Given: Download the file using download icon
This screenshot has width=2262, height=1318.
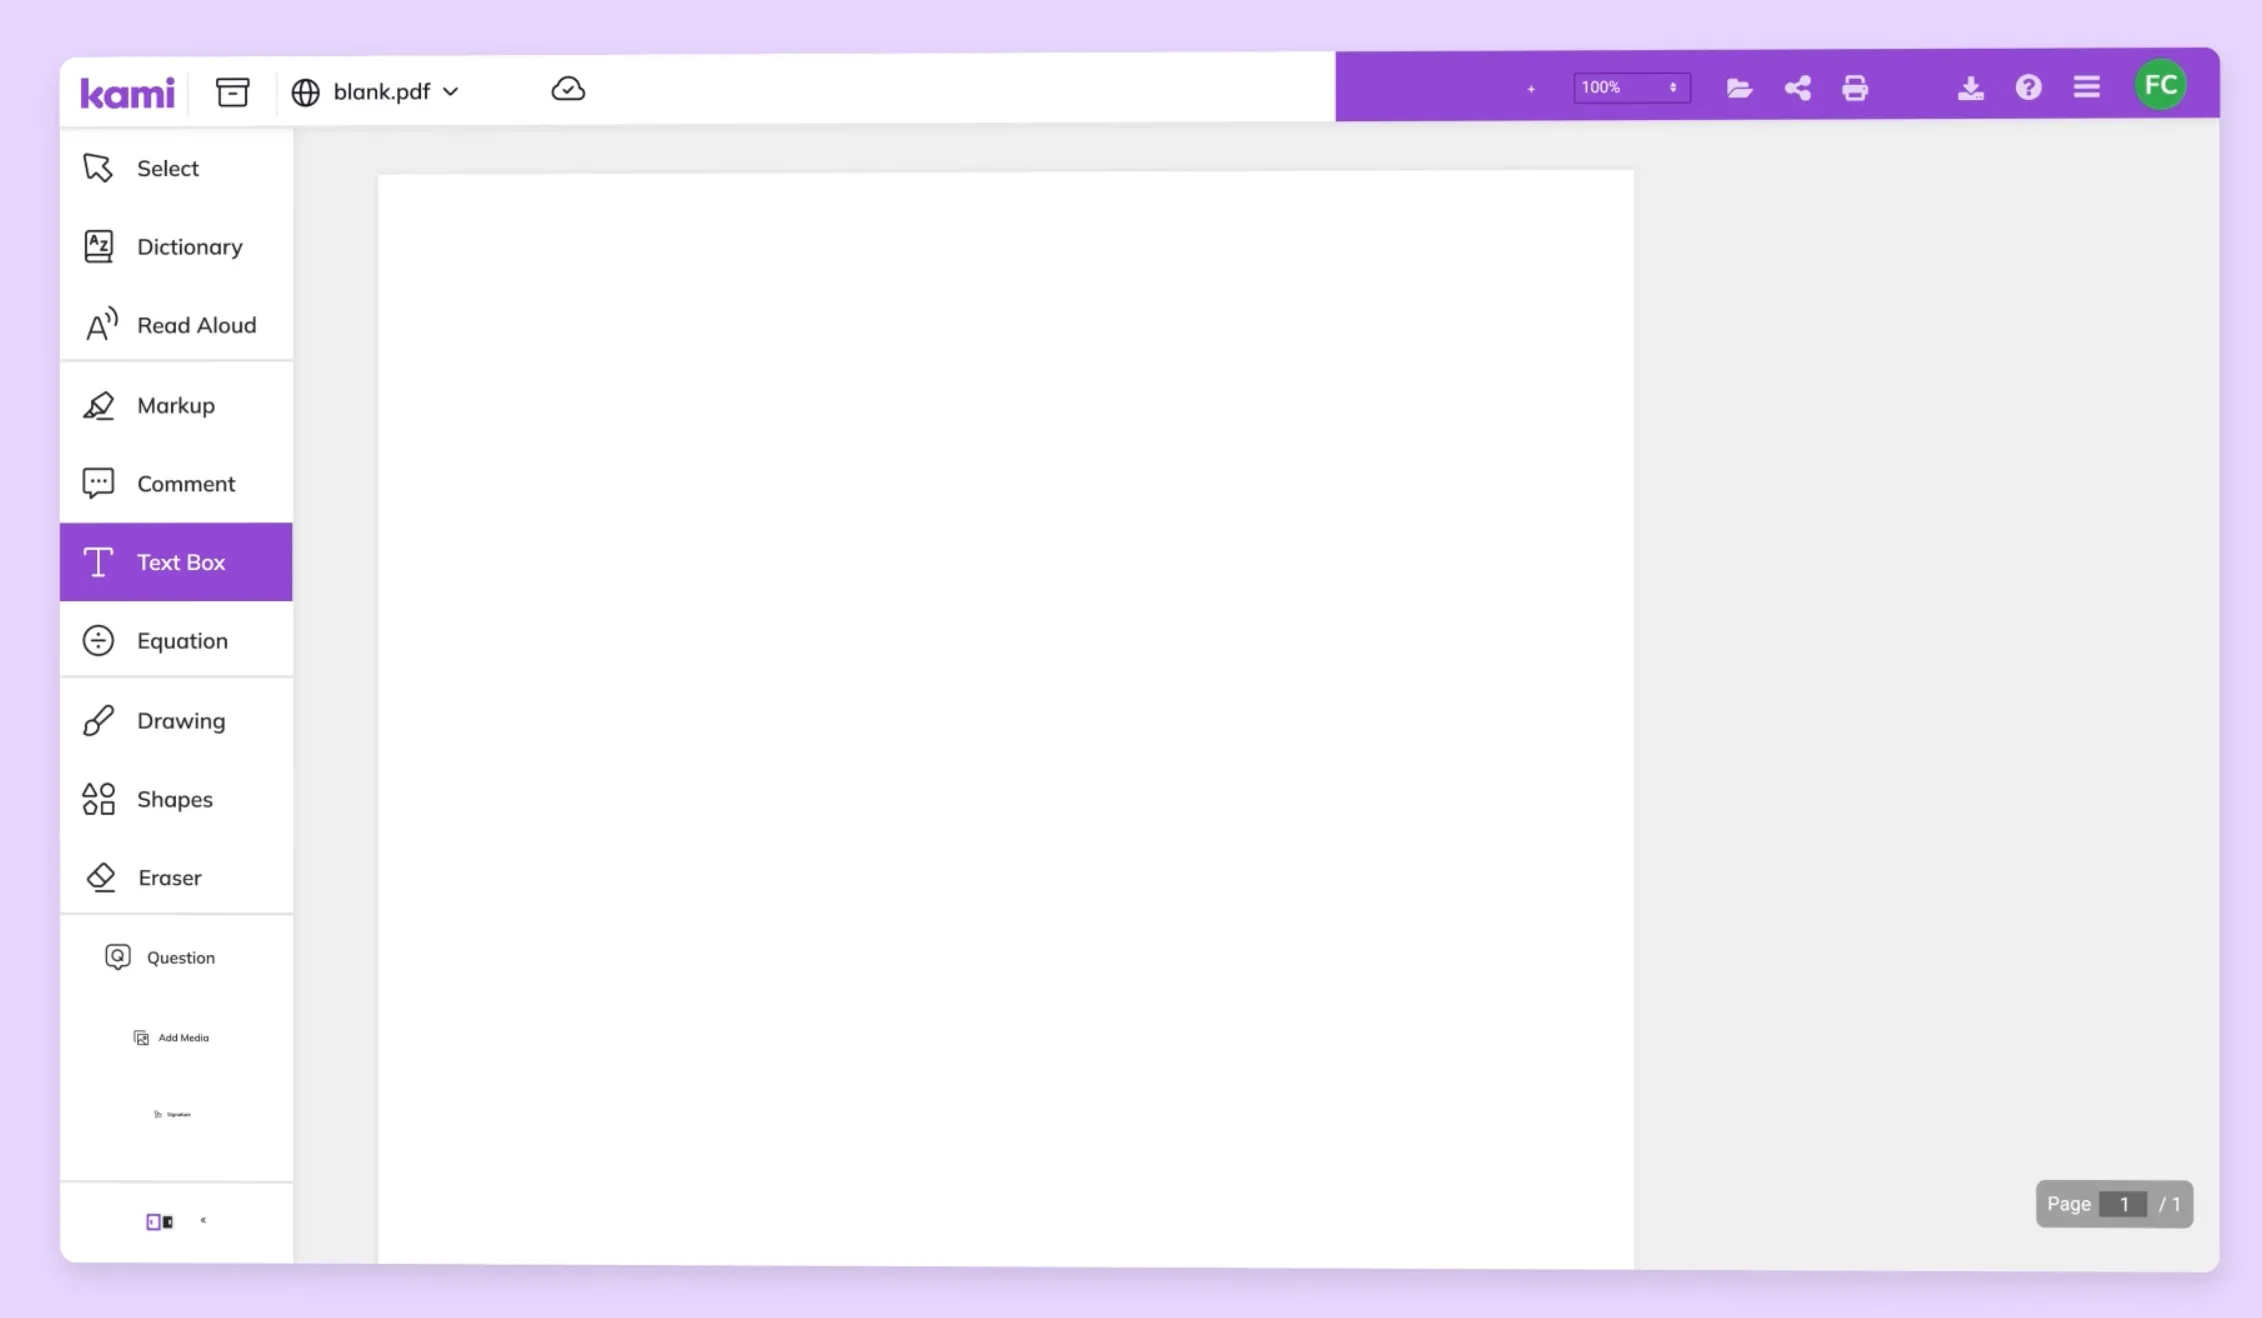Looking at the screenshot, I should (1970, 88).
